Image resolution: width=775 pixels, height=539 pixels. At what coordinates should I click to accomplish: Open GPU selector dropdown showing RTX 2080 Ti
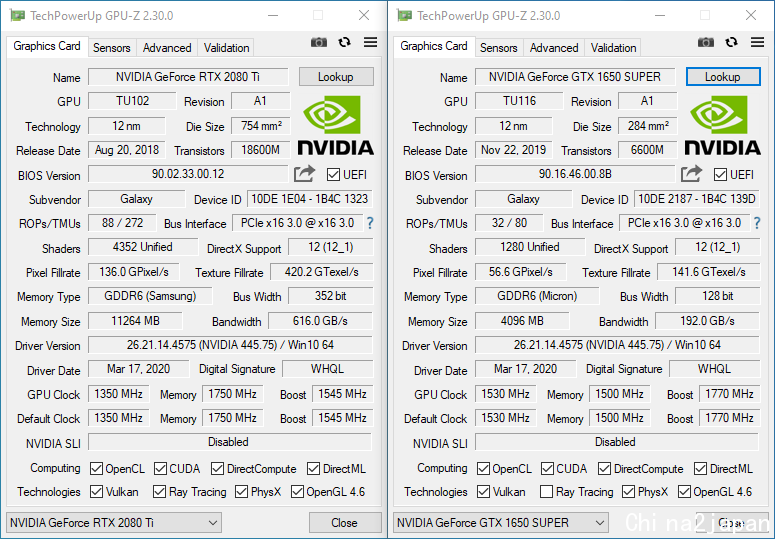click(114, 522)
